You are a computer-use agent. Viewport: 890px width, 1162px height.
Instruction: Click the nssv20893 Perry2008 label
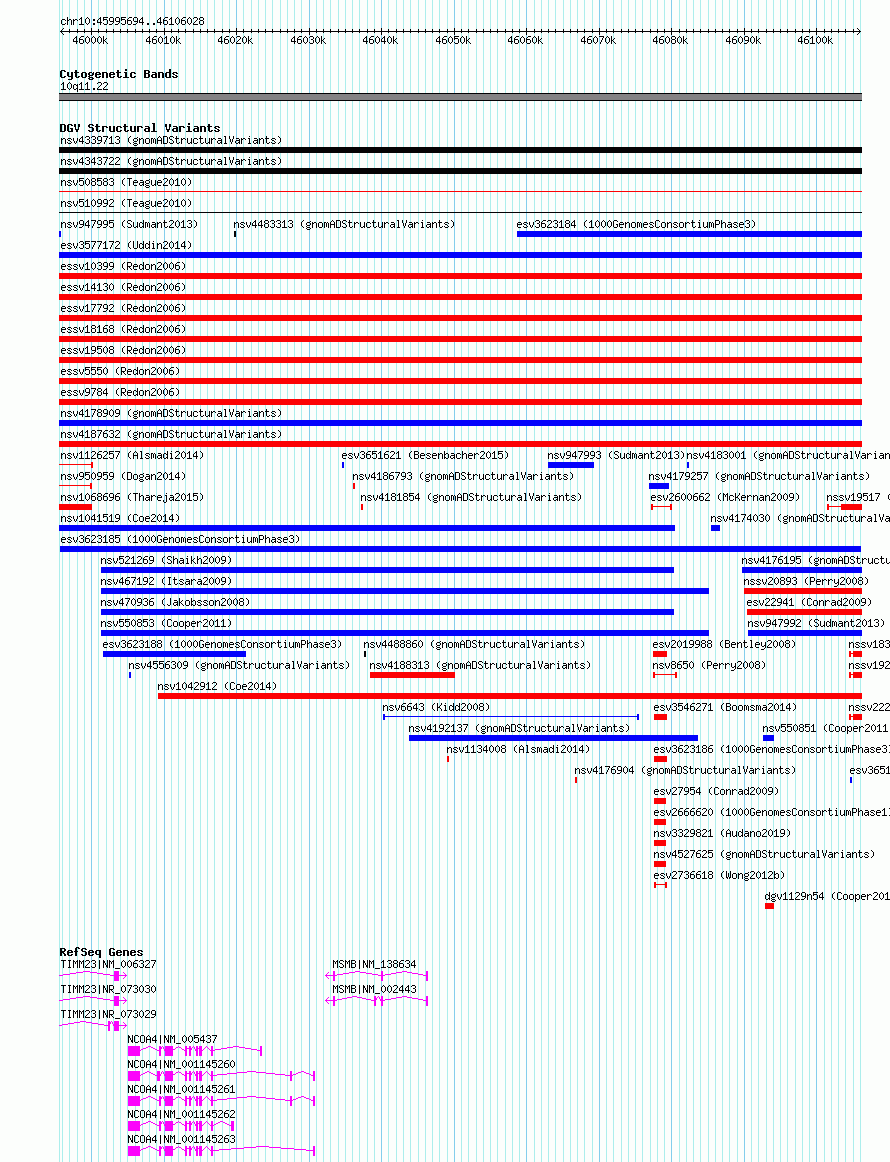tap(806, 581)
